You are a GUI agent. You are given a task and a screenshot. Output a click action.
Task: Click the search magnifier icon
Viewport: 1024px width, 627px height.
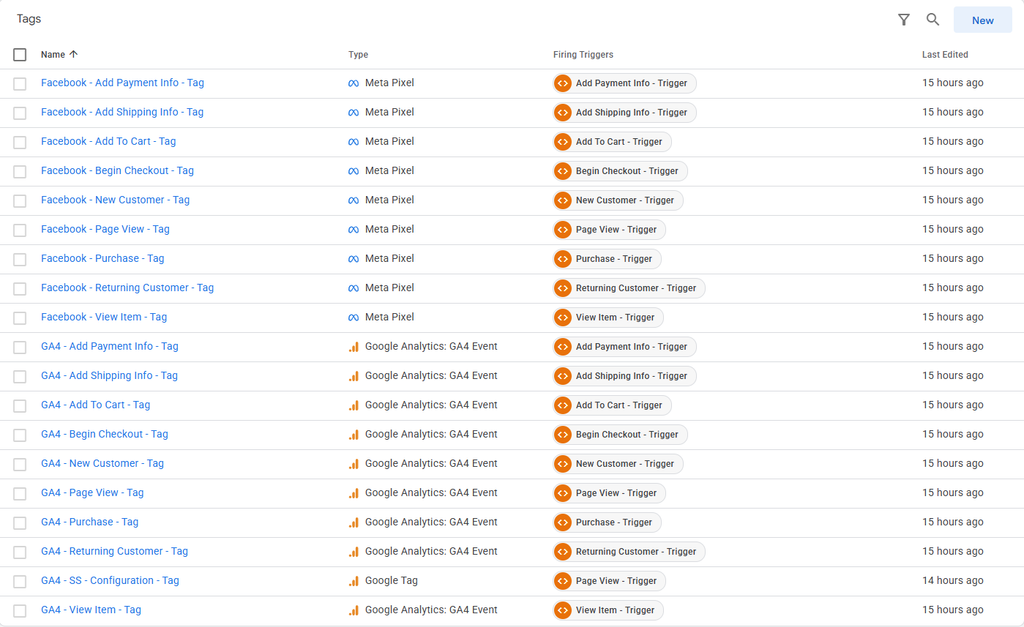[933, 20]
